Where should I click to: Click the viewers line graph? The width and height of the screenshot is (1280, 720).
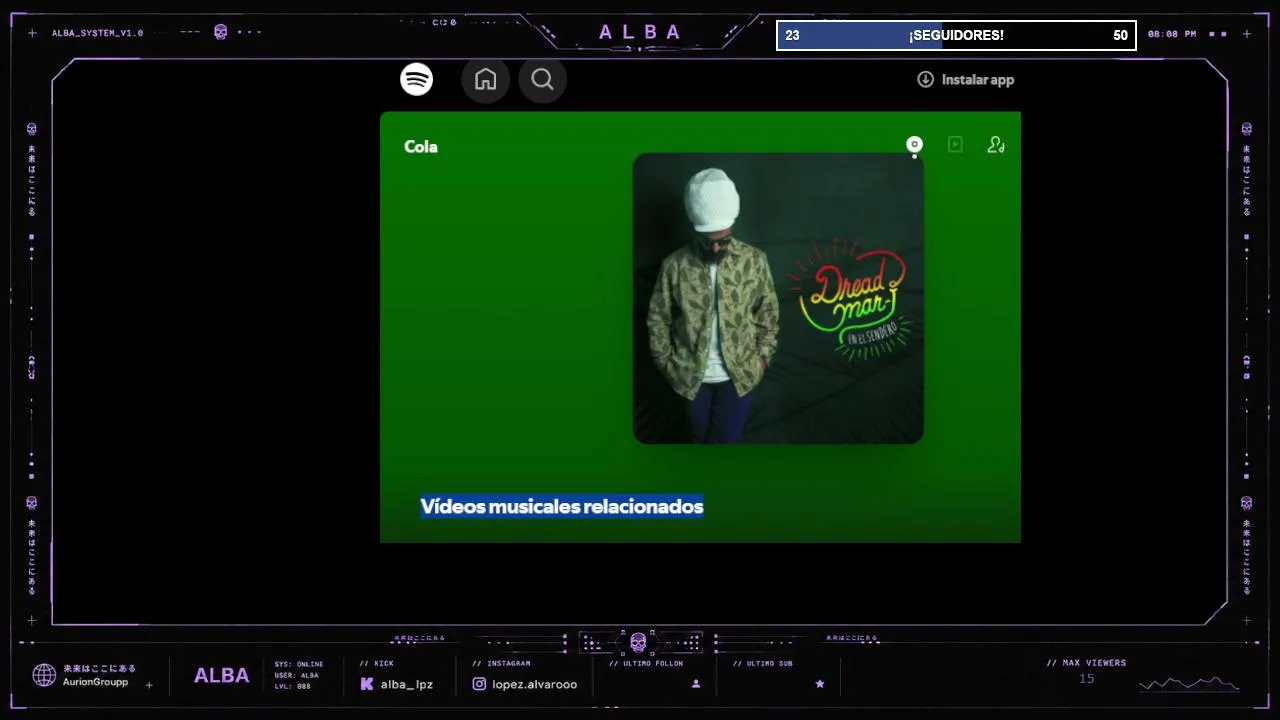pyautogui.click(x=1190, y=684)
